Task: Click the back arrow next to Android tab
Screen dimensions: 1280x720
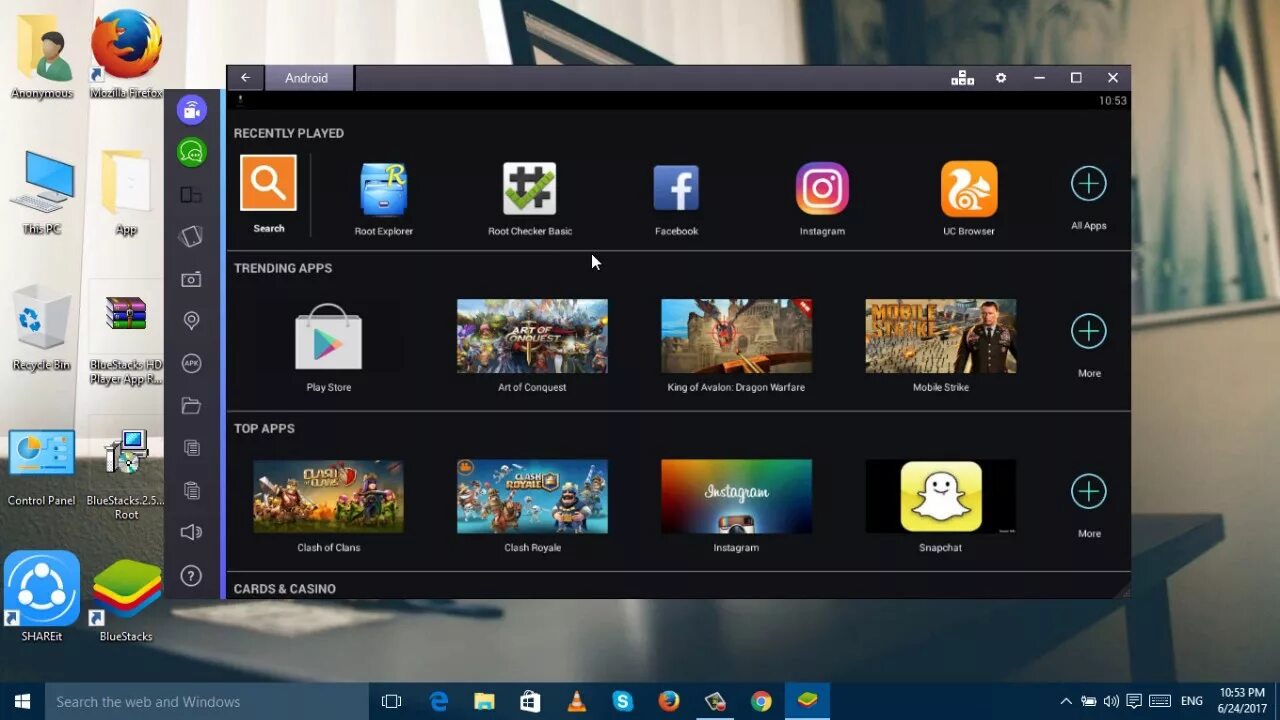Action: (246, 77)
